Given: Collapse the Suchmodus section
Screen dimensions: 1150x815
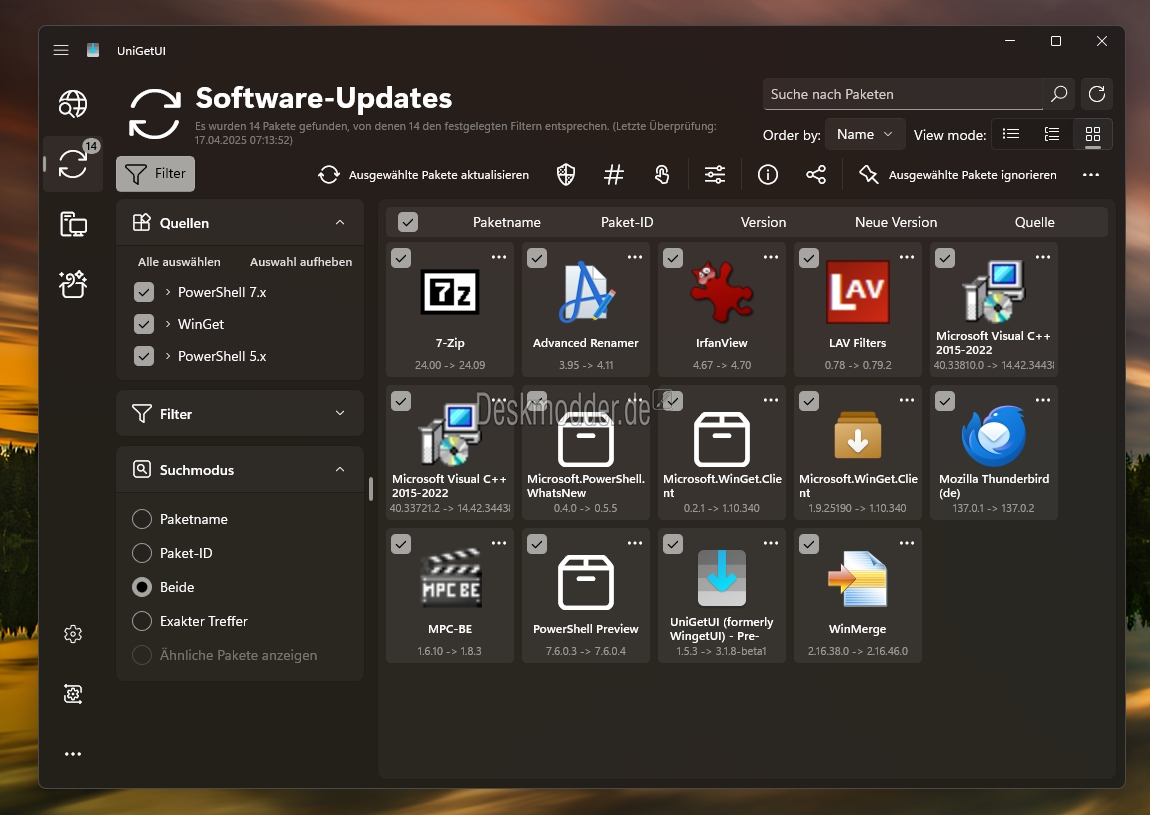Looking at the screenshot, I should (340, 469).
